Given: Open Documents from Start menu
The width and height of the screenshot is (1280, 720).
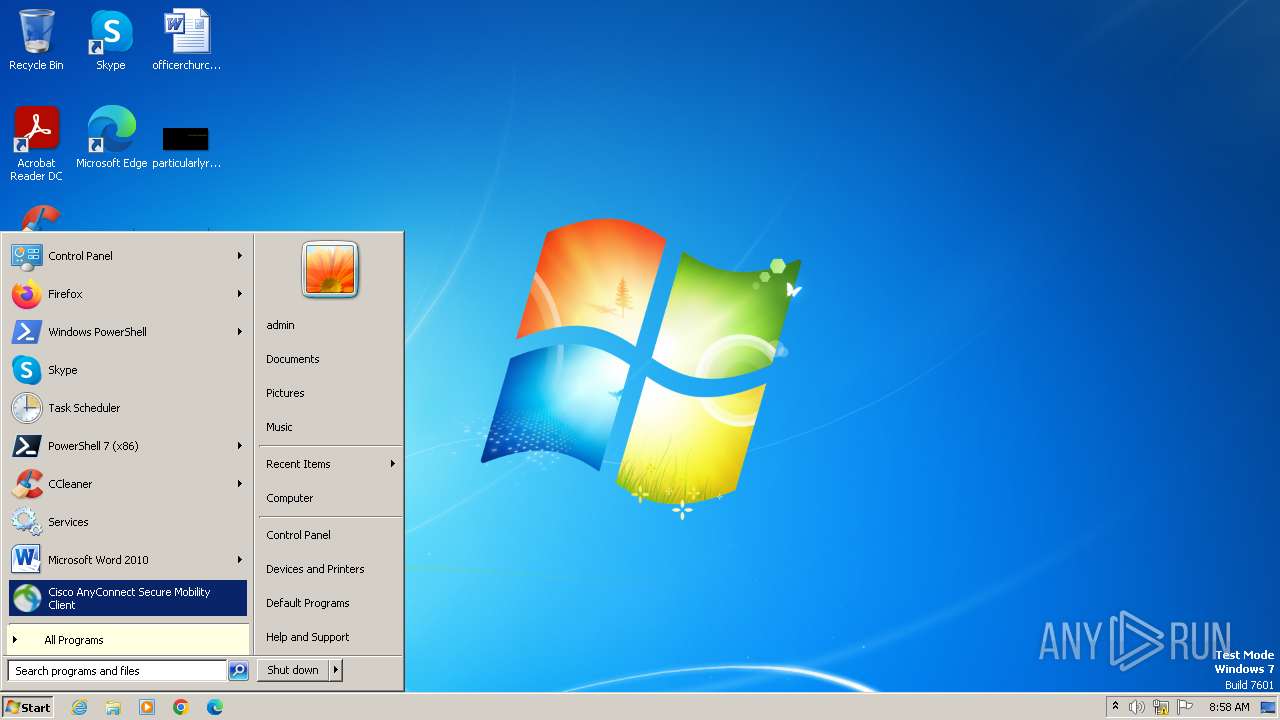Looking at the screenshot, I should click(293, 359).
